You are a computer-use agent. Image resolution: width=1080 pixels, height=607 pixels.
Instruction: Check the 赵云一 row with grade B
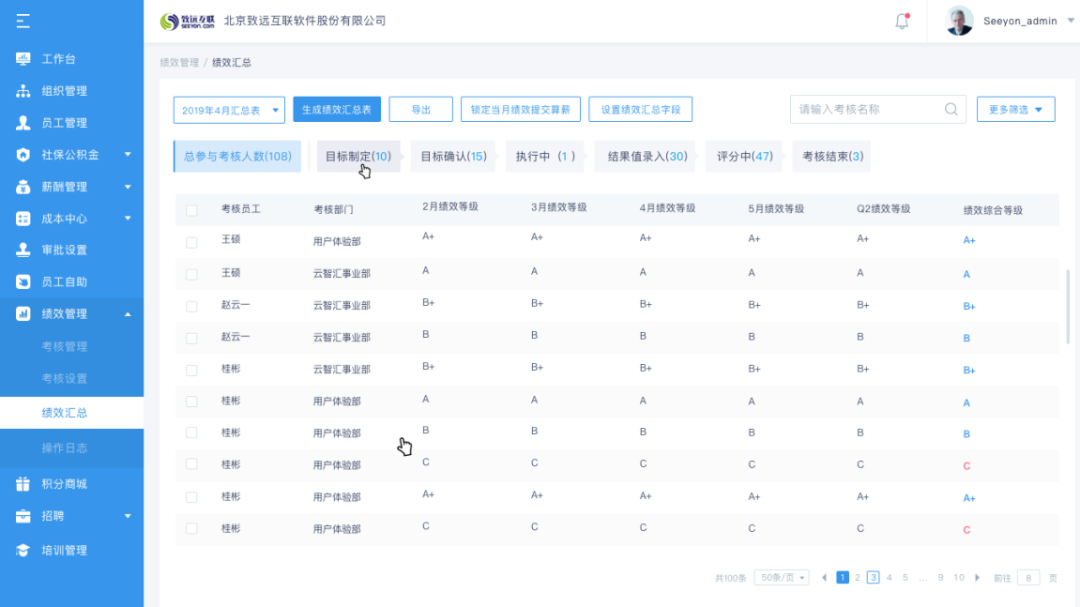pyautogui.click(x=191, y=338)
